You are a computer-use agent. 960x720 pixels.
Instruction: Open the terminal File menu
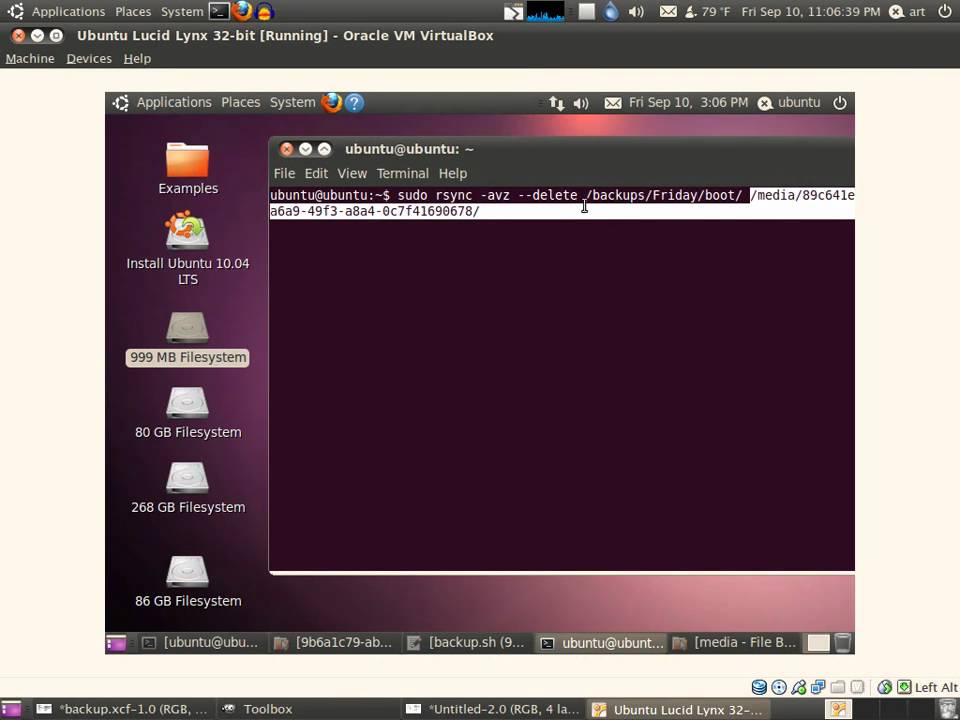pos(284,173)
